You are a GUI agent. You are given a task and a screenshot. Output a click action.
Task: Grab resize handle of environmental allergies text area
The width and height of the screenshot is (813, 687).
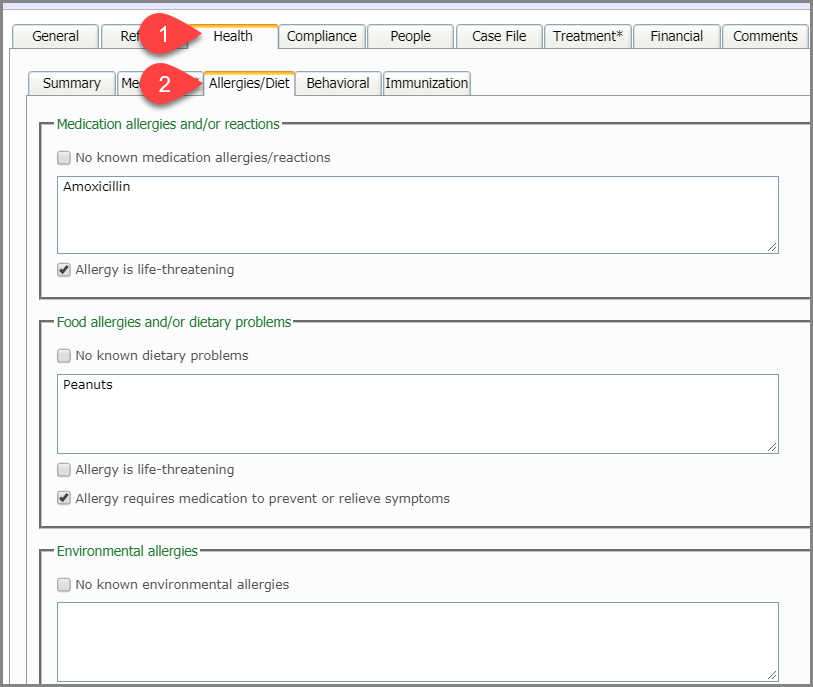tap(772, 675)
